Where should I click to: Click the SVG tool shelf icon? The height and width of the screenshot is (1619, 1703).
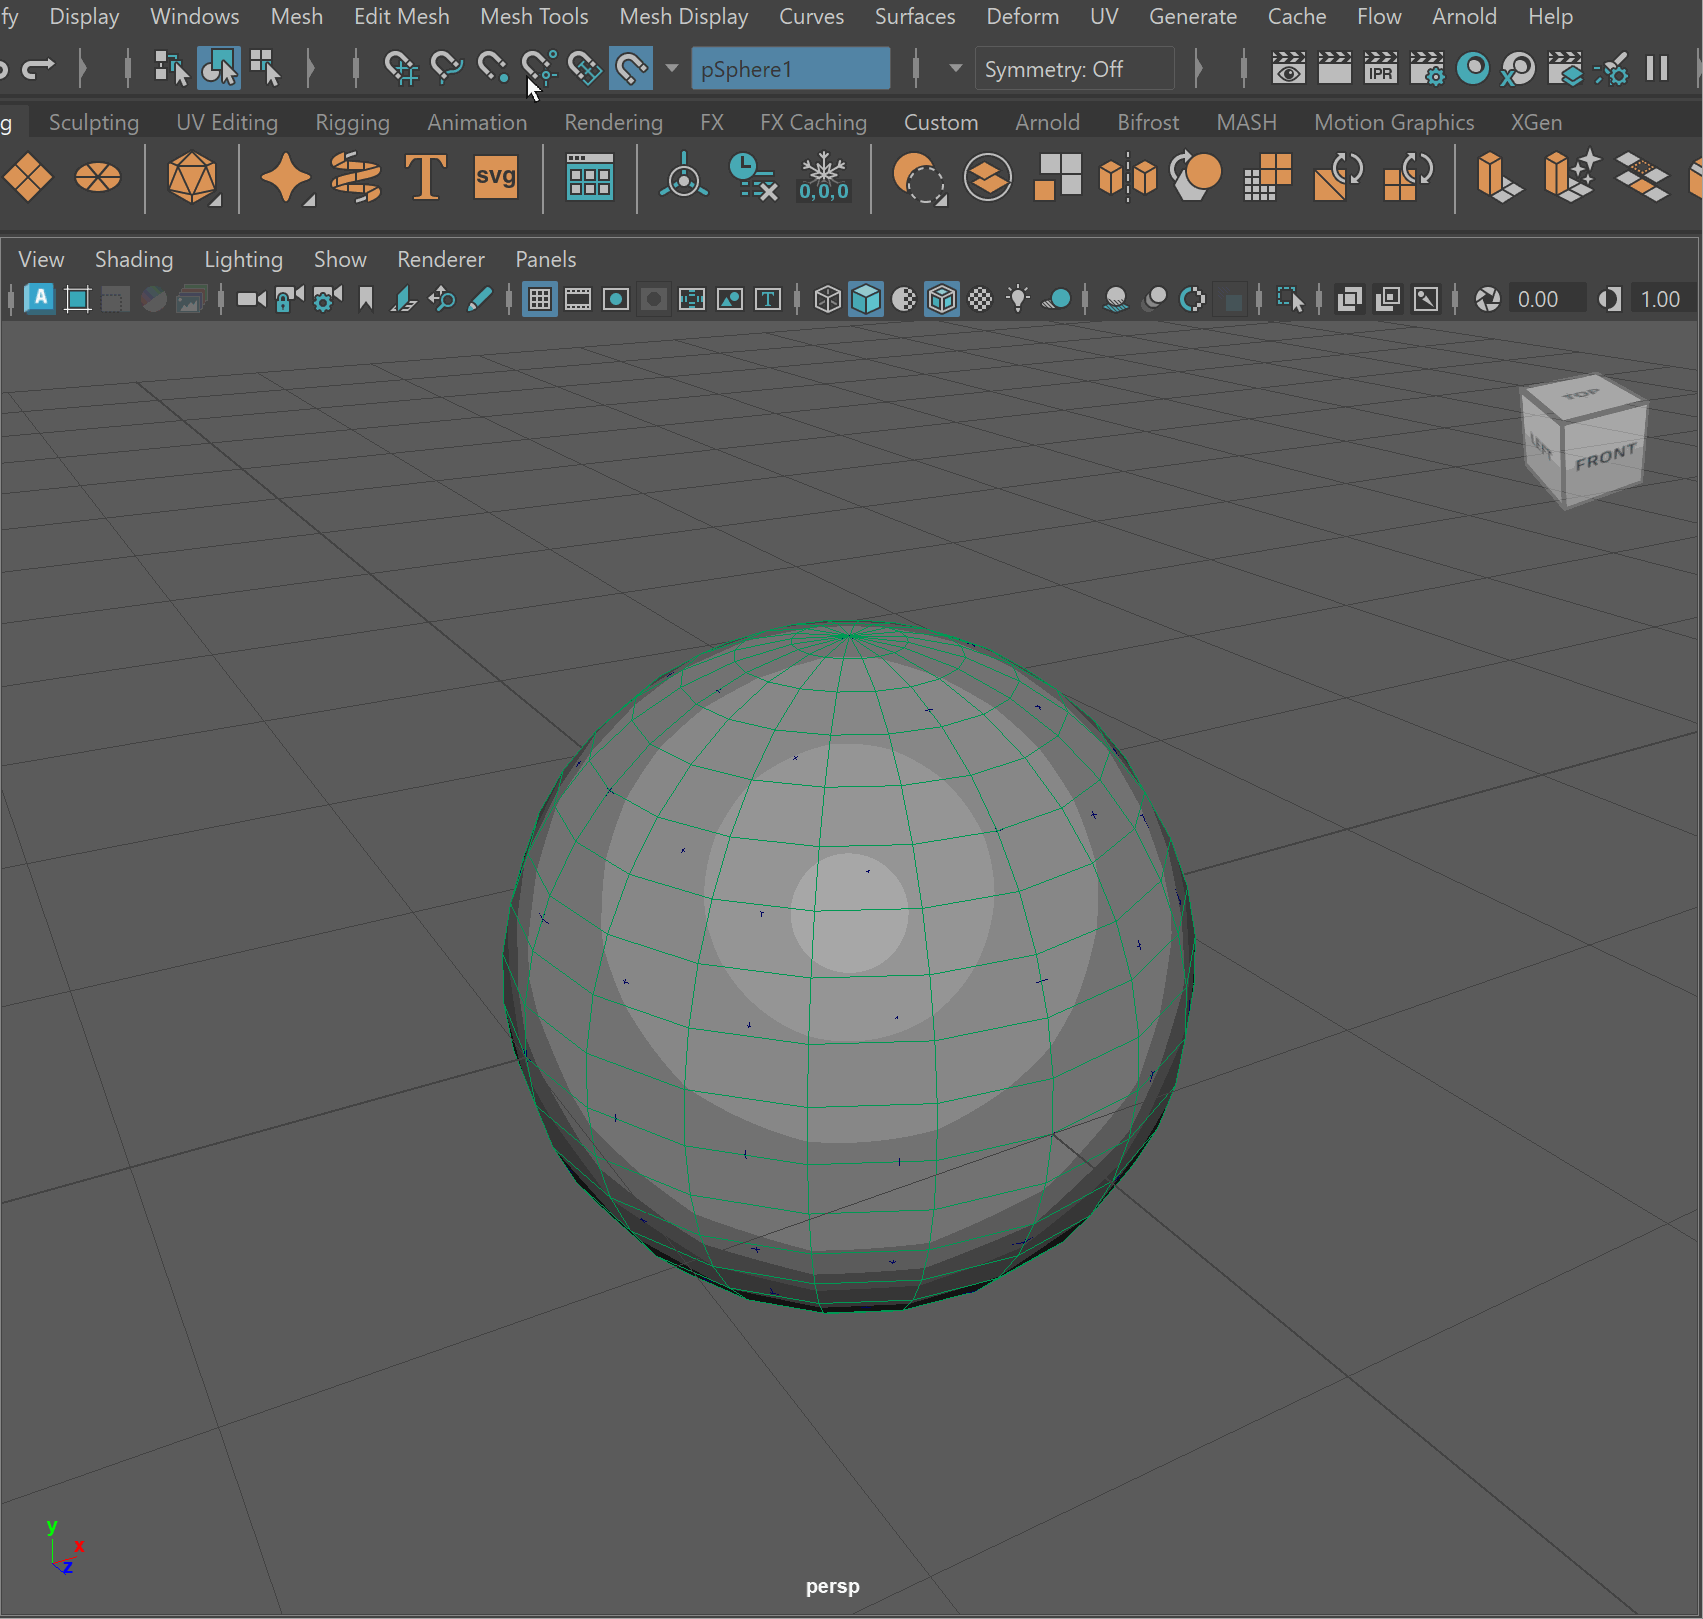click(x=495, y=178)
